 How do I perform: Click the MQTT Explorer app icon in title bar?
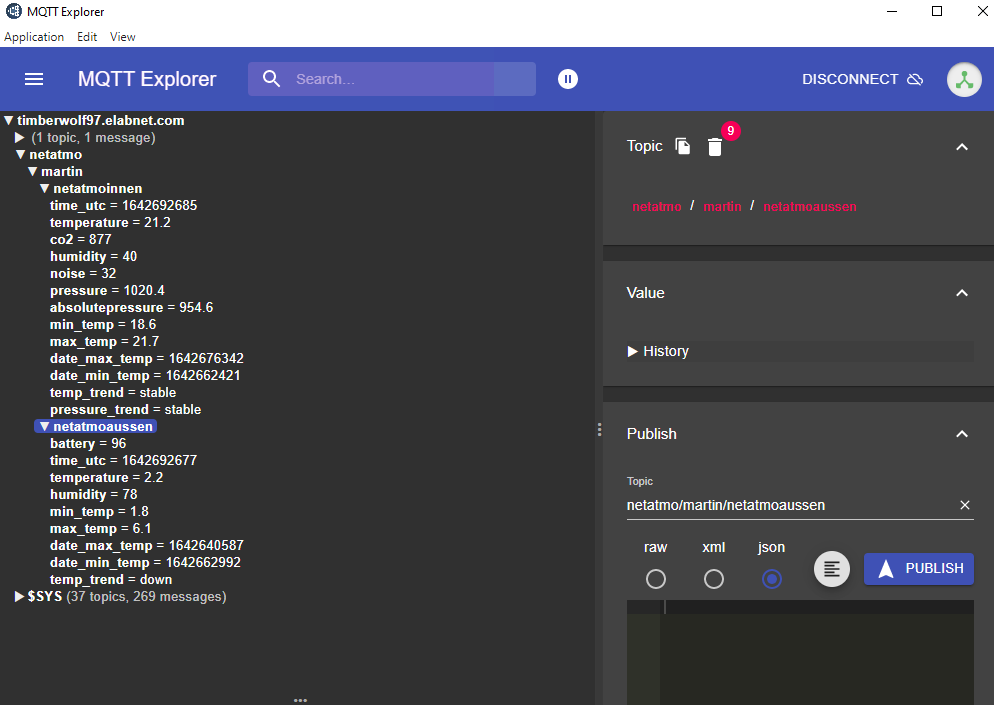click(x=13, y=11)
